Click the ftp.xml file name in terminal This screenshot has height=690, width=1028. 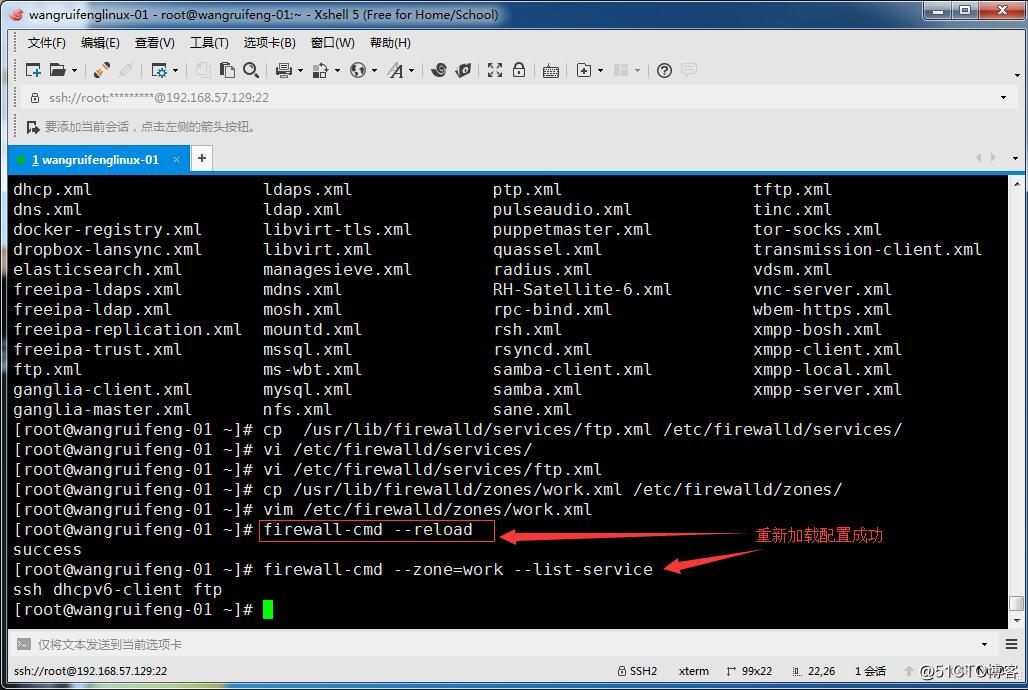[x=47, y=369]
